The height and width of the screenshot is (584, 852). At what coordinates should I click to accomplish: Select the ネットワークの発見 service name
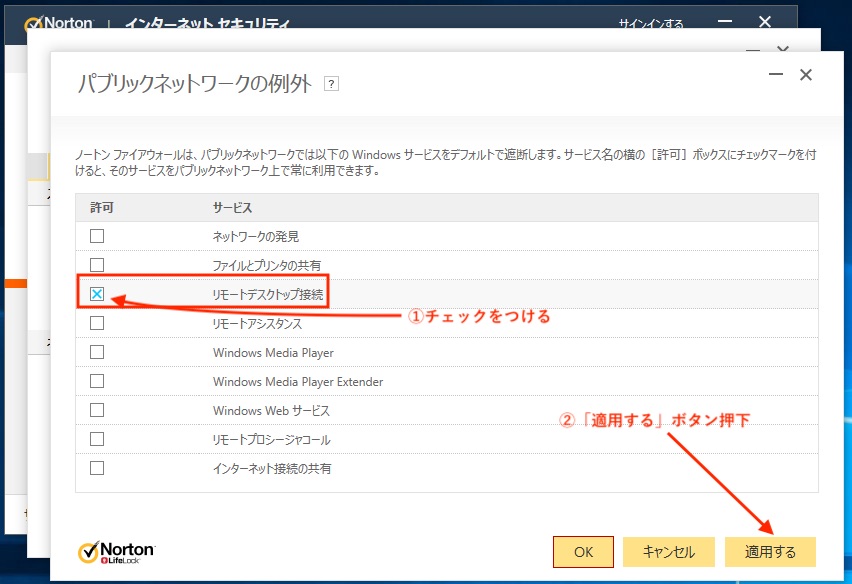pyautogui.click(x=256, y=236)
